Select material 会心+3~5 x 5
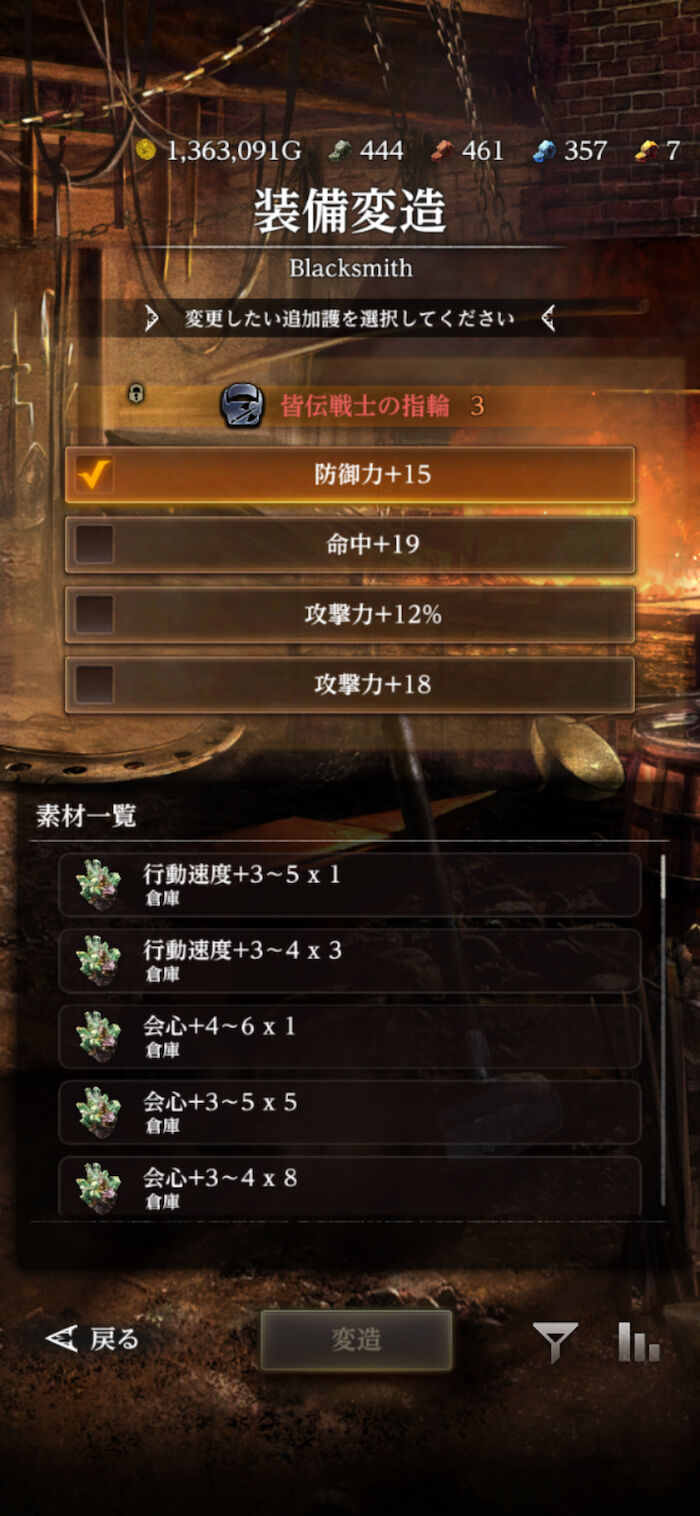The width and height of the screenshot is (700, 1516). (x=349, y=1113)
